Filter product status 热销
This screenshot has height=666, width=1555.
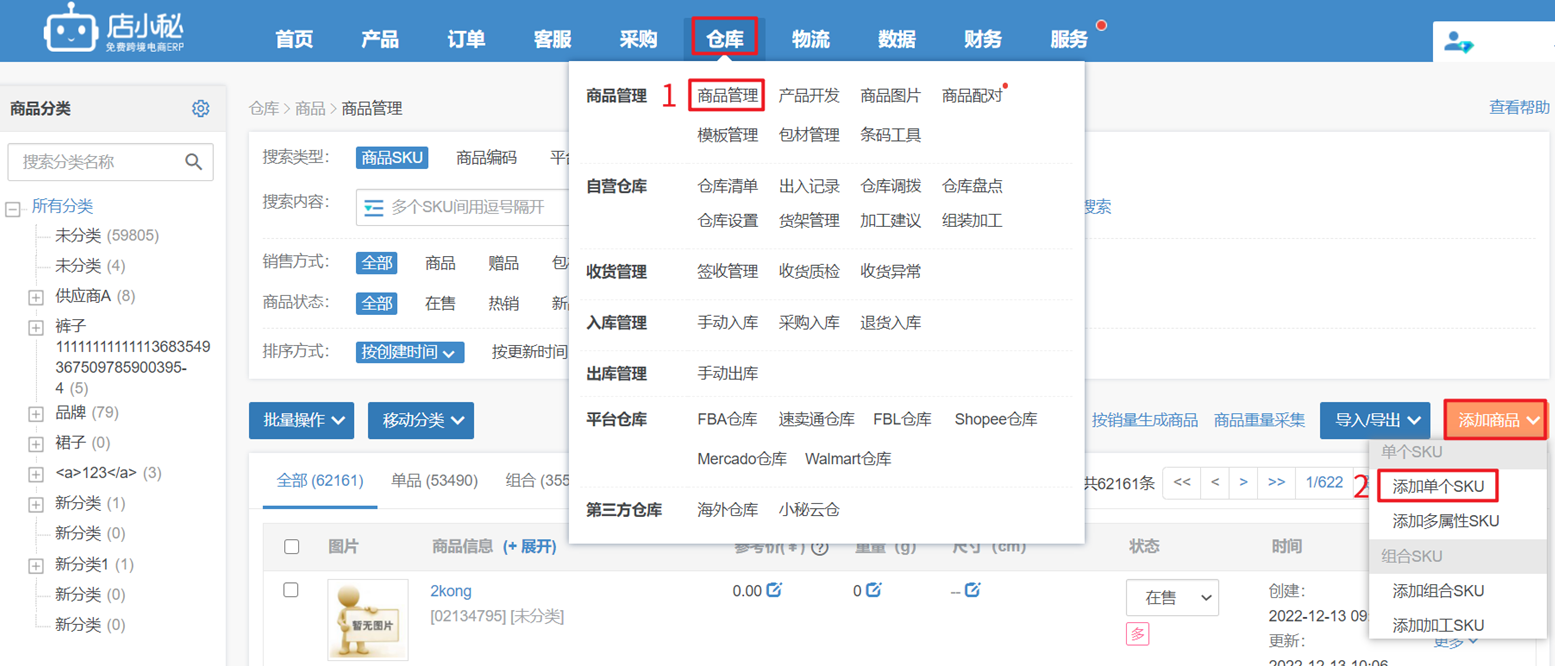[503, 304]
